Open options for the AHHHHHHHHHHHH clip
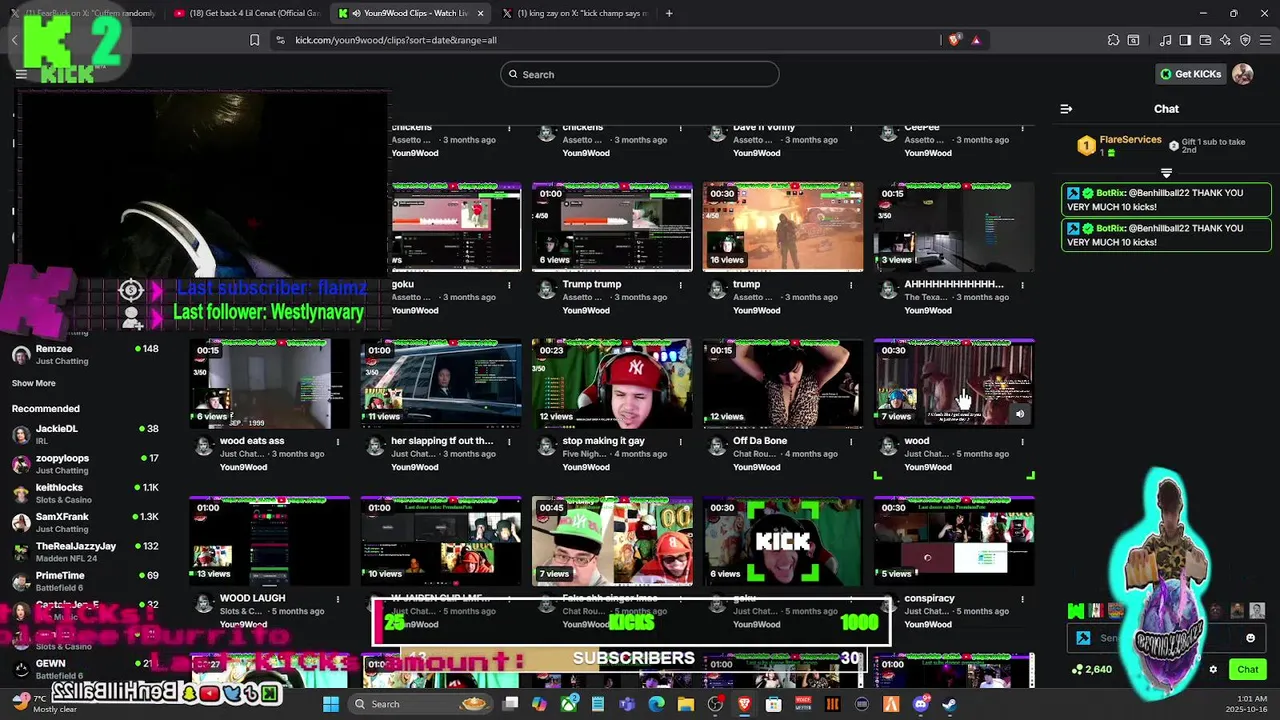The width and height of the screenshot is (1280, 720). (x=1022, y=285)
